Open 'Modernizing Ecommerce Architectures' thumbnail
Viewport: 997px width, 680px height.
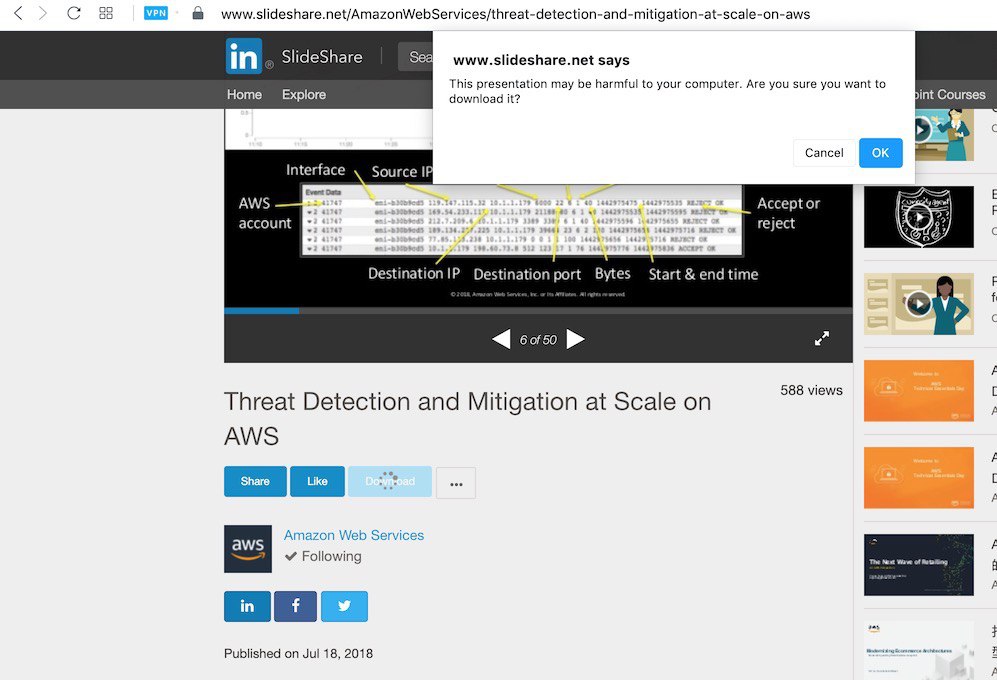(919, 650)
